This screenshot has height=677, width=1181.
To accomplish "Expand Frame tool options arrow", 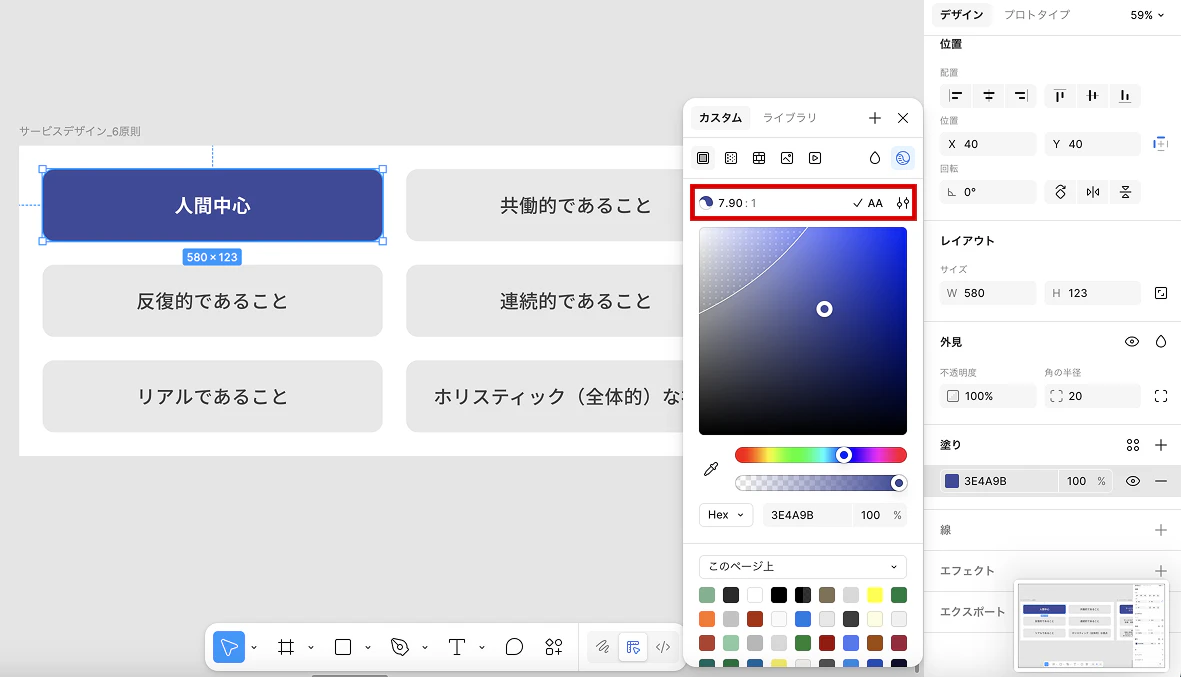I will pyautogui.click(x=310, y=648).
